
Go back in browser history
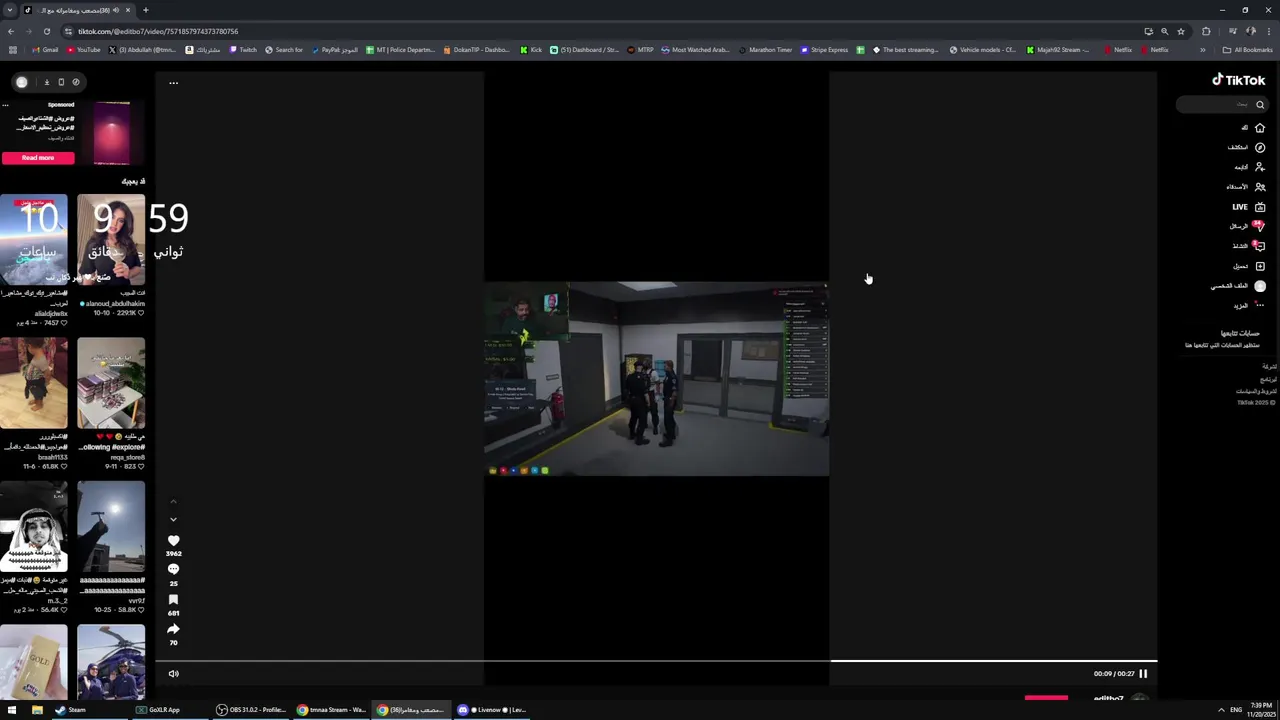click(11, 31)
